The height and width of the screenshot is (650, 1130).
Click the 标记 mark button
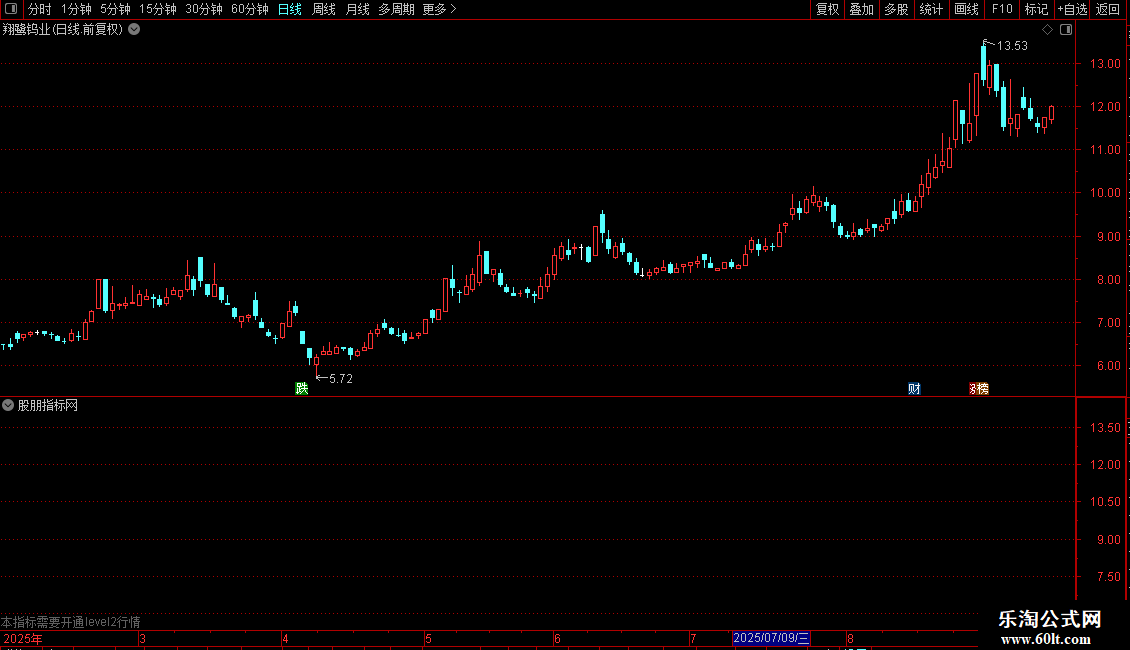click(1036, 9)
